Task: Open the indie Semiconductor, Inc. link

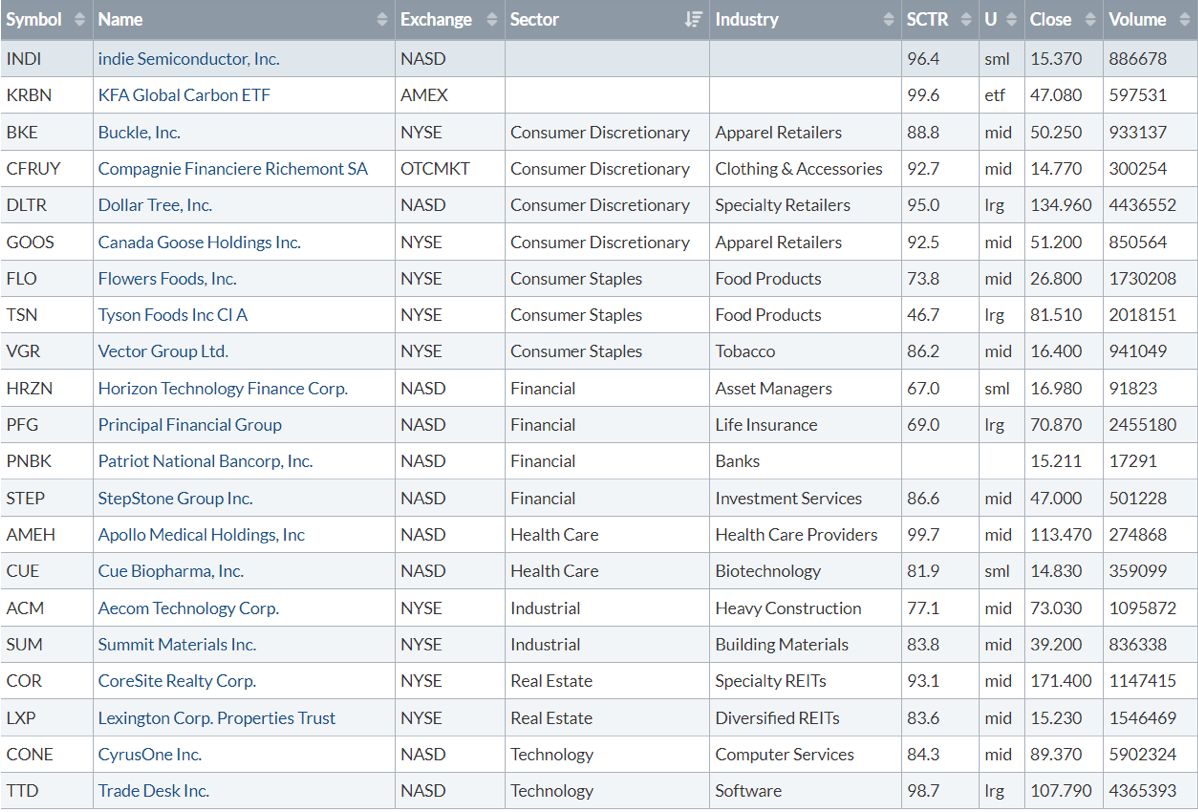Action: [188, 59]
